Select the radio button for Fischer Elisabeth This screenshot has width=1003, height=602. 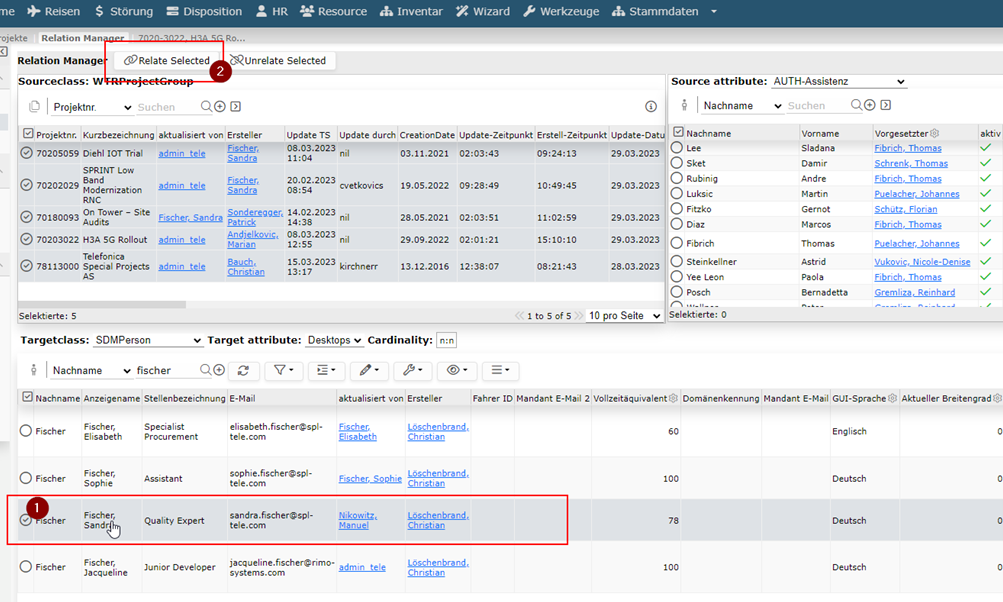(26, 431)
